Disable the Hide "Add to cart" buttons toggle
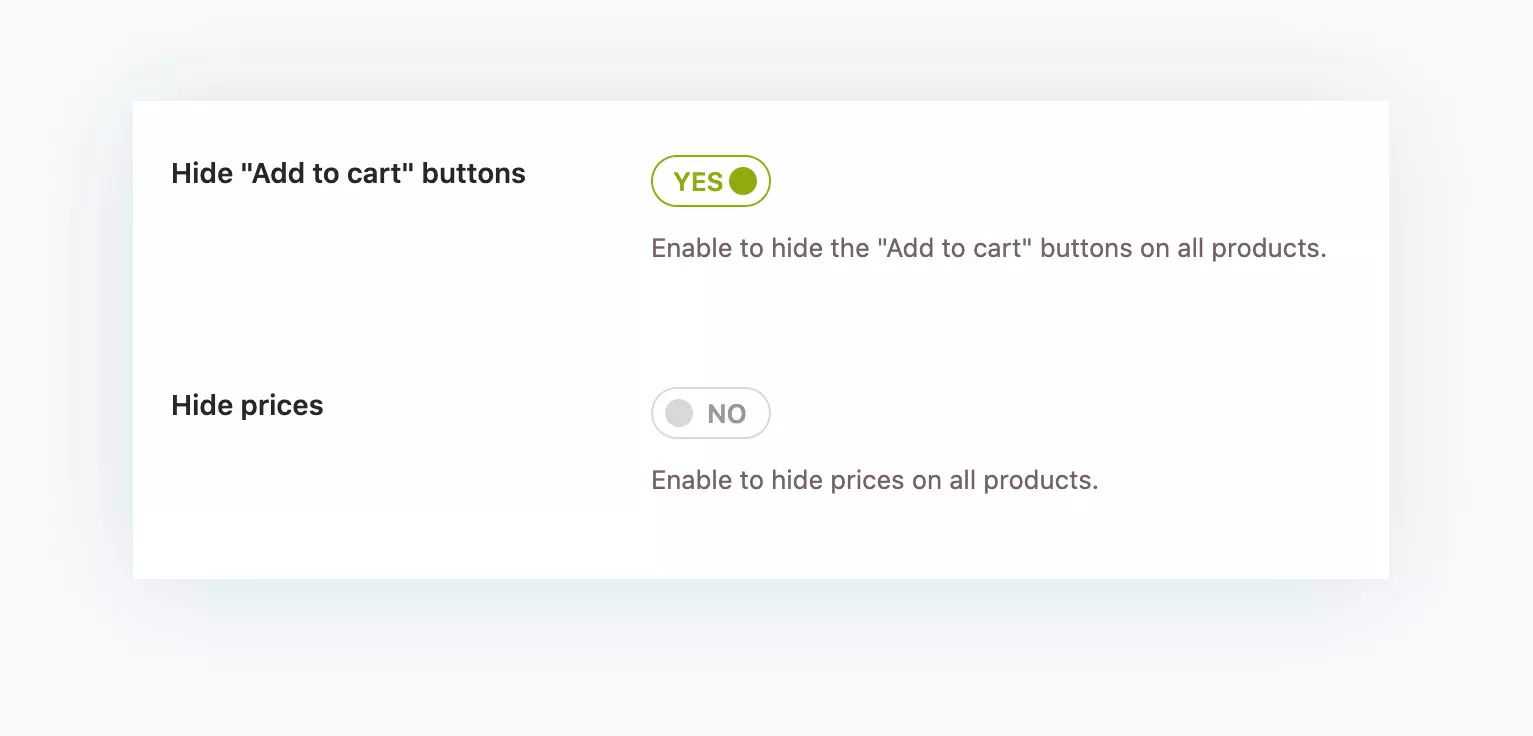This screenshot has width=1533, height=736. (710, 181)
